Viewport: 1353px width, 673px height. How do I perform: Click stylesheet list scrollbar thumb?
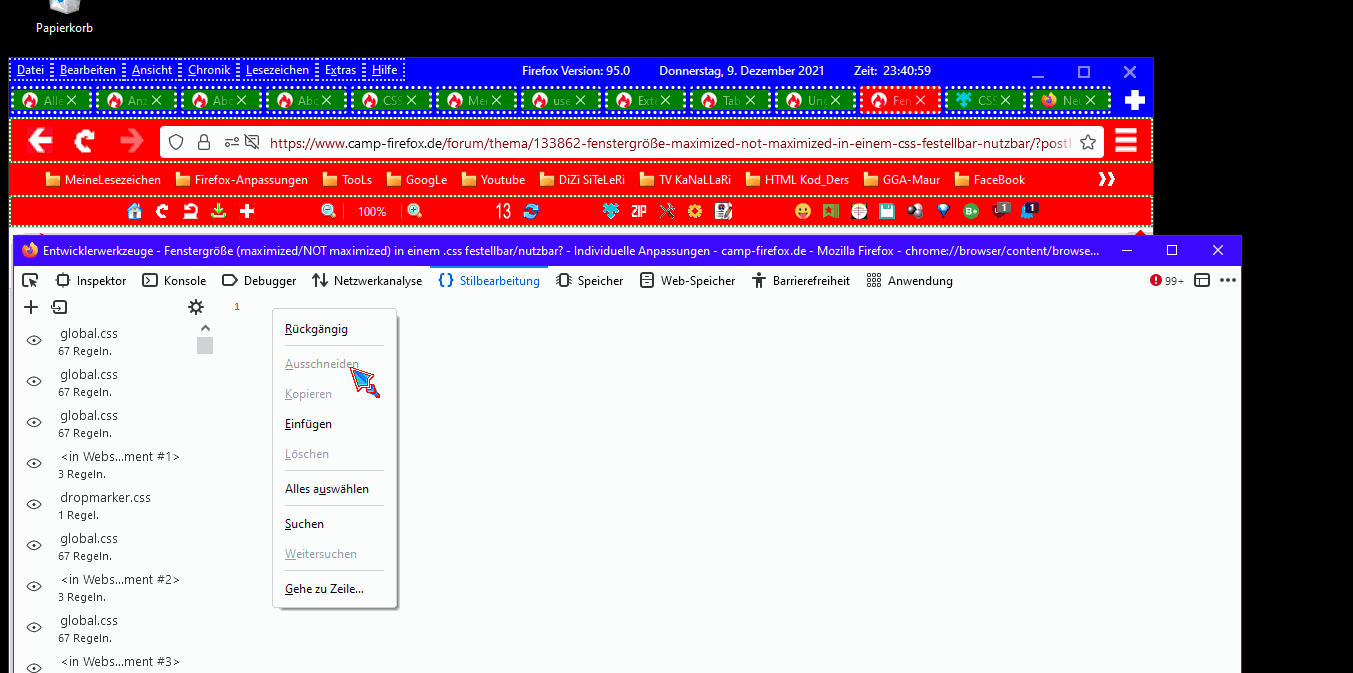(x=205, y=345)
